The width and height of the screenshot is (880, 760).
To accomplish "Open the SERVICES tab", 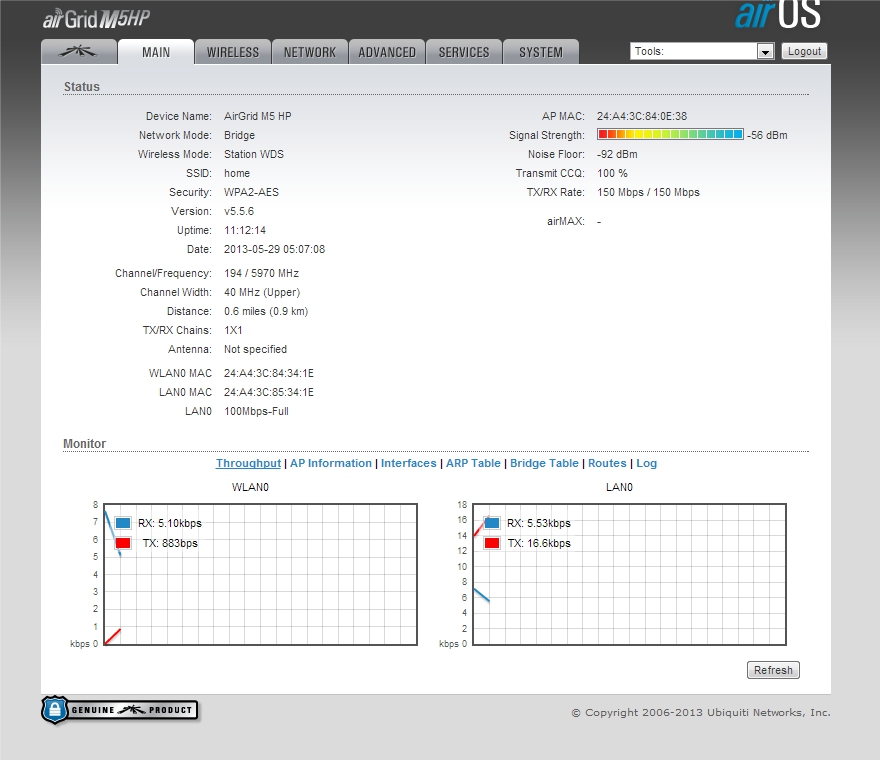I will (464, 52).
